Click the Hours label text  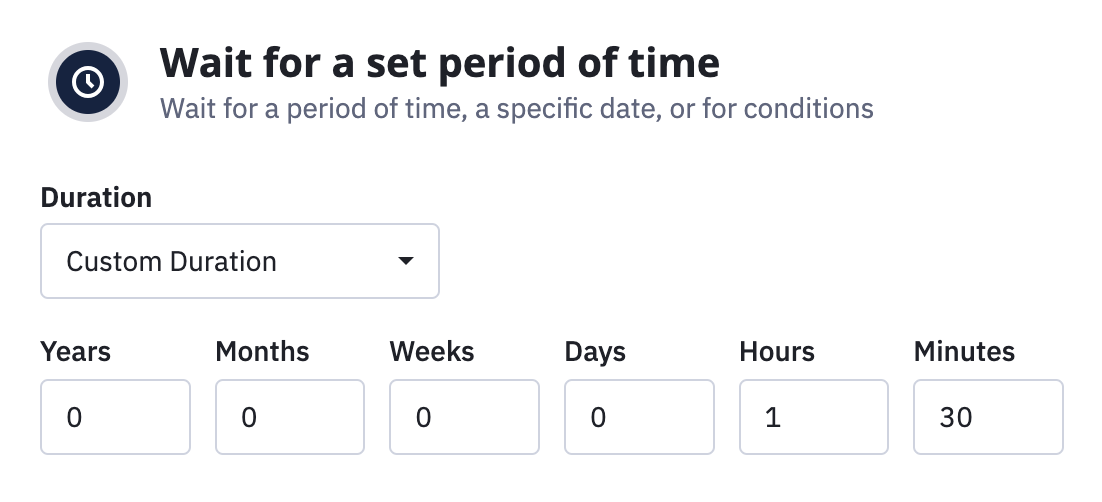[x=777, y=352]
